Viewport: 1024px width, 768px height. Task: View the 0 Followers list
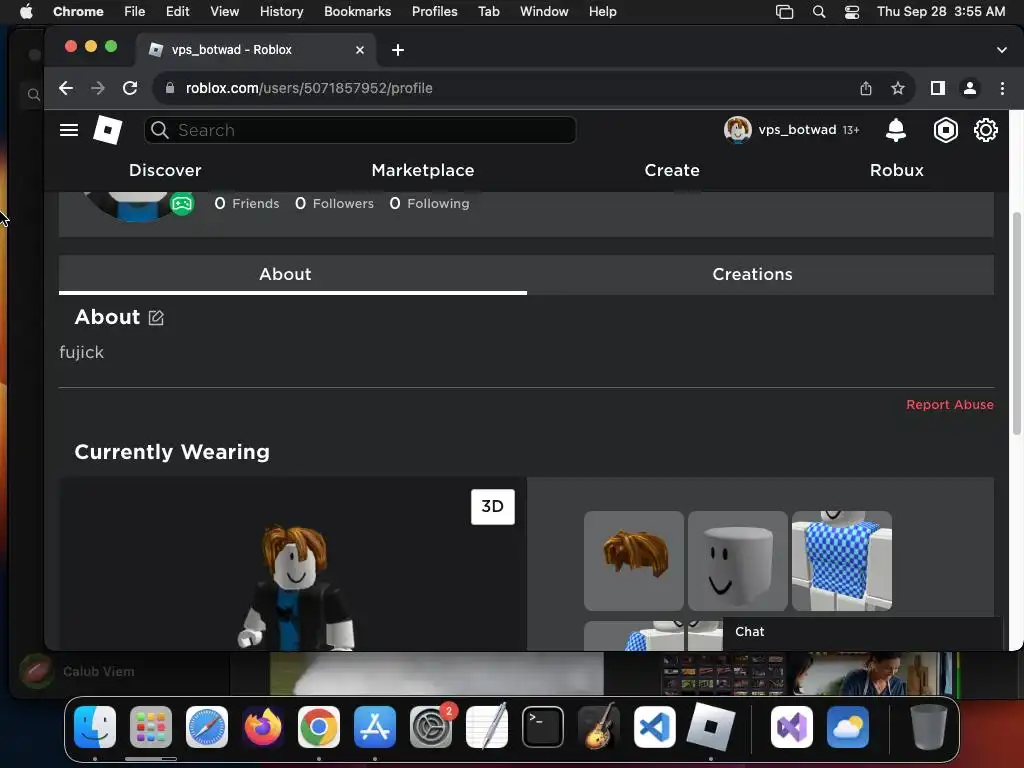334,204
